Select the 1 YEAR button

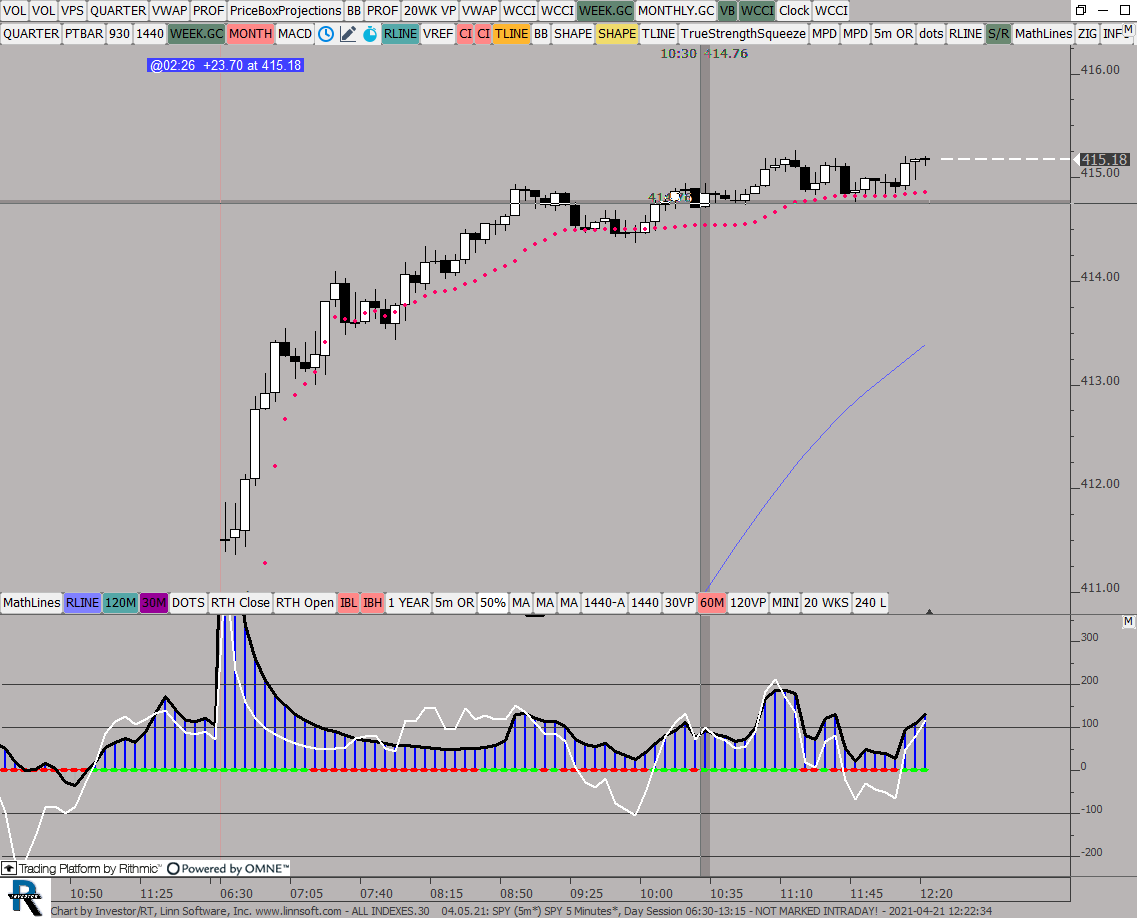point(409,603)
